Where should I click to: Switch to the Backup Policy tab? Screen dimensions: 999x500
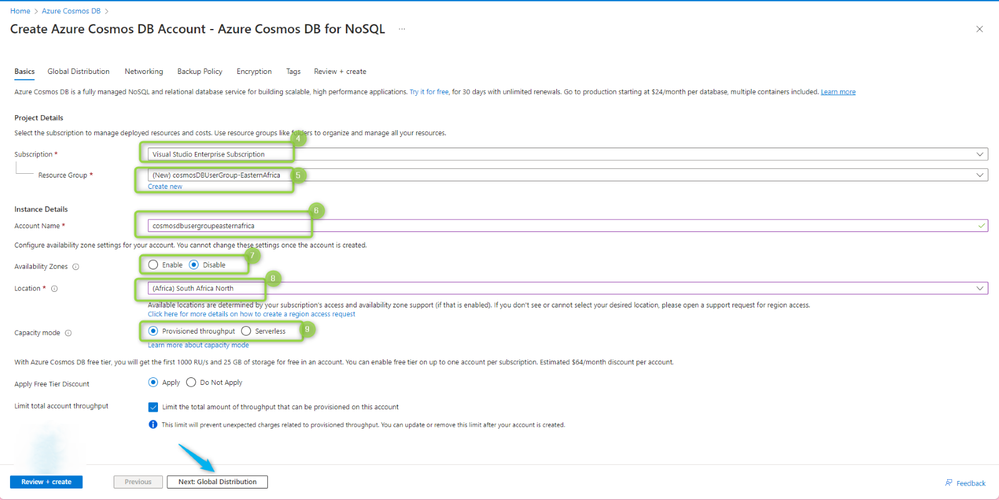tap(199, 71)
